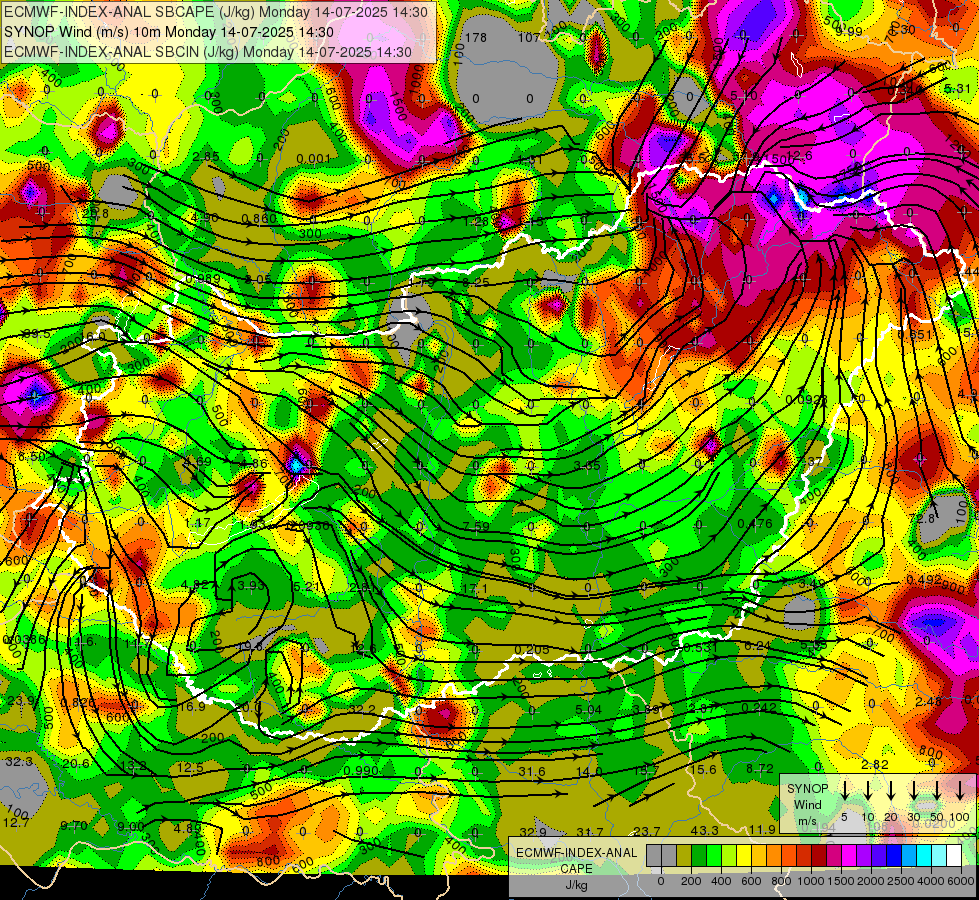Click the 32.3 value on the map
The width and height of the screenshot is (979, 900).
[x=19, y=762]
